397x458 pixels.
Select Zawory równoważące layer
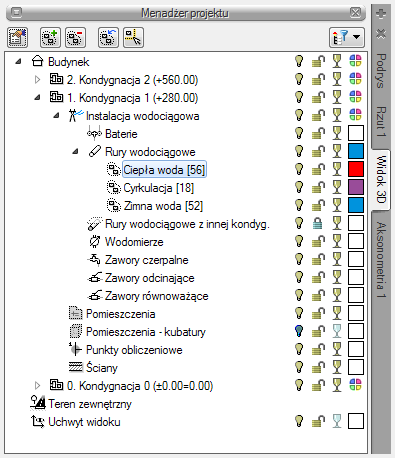pos(157,296)
